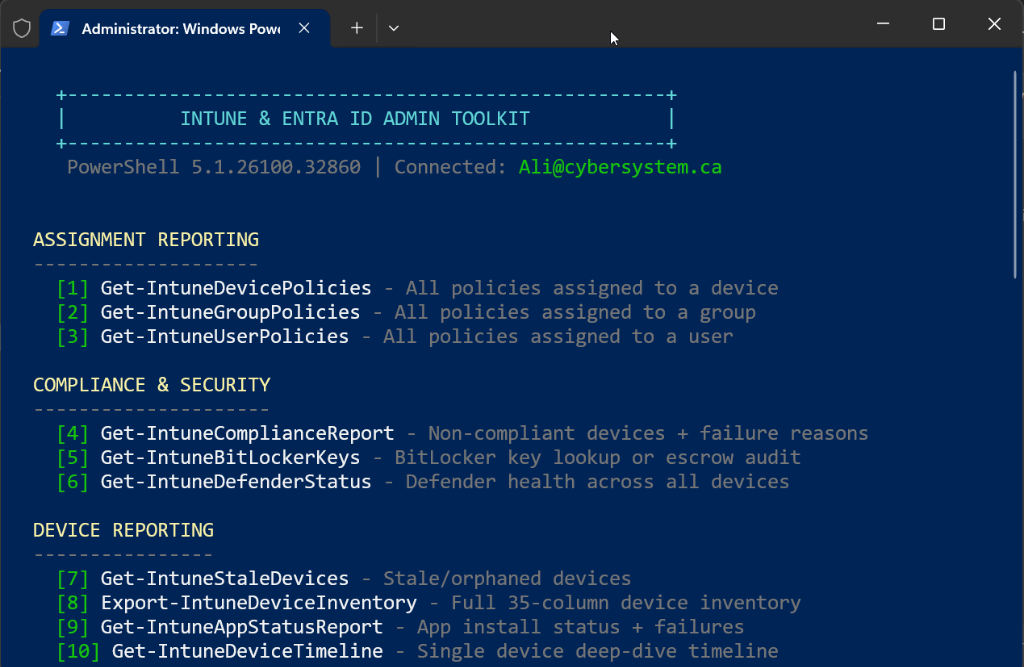Click 'Stale/orphaned devices' description
The width and height of the screenshot is (1024, 667).
507,578
